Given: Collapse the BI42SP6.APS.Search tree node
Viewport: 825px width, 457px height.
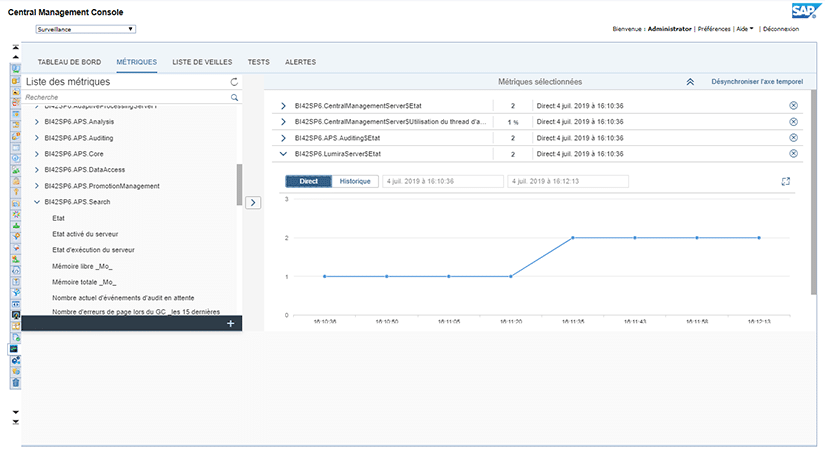Looking at the screenshot, I should tap(37, 202).
